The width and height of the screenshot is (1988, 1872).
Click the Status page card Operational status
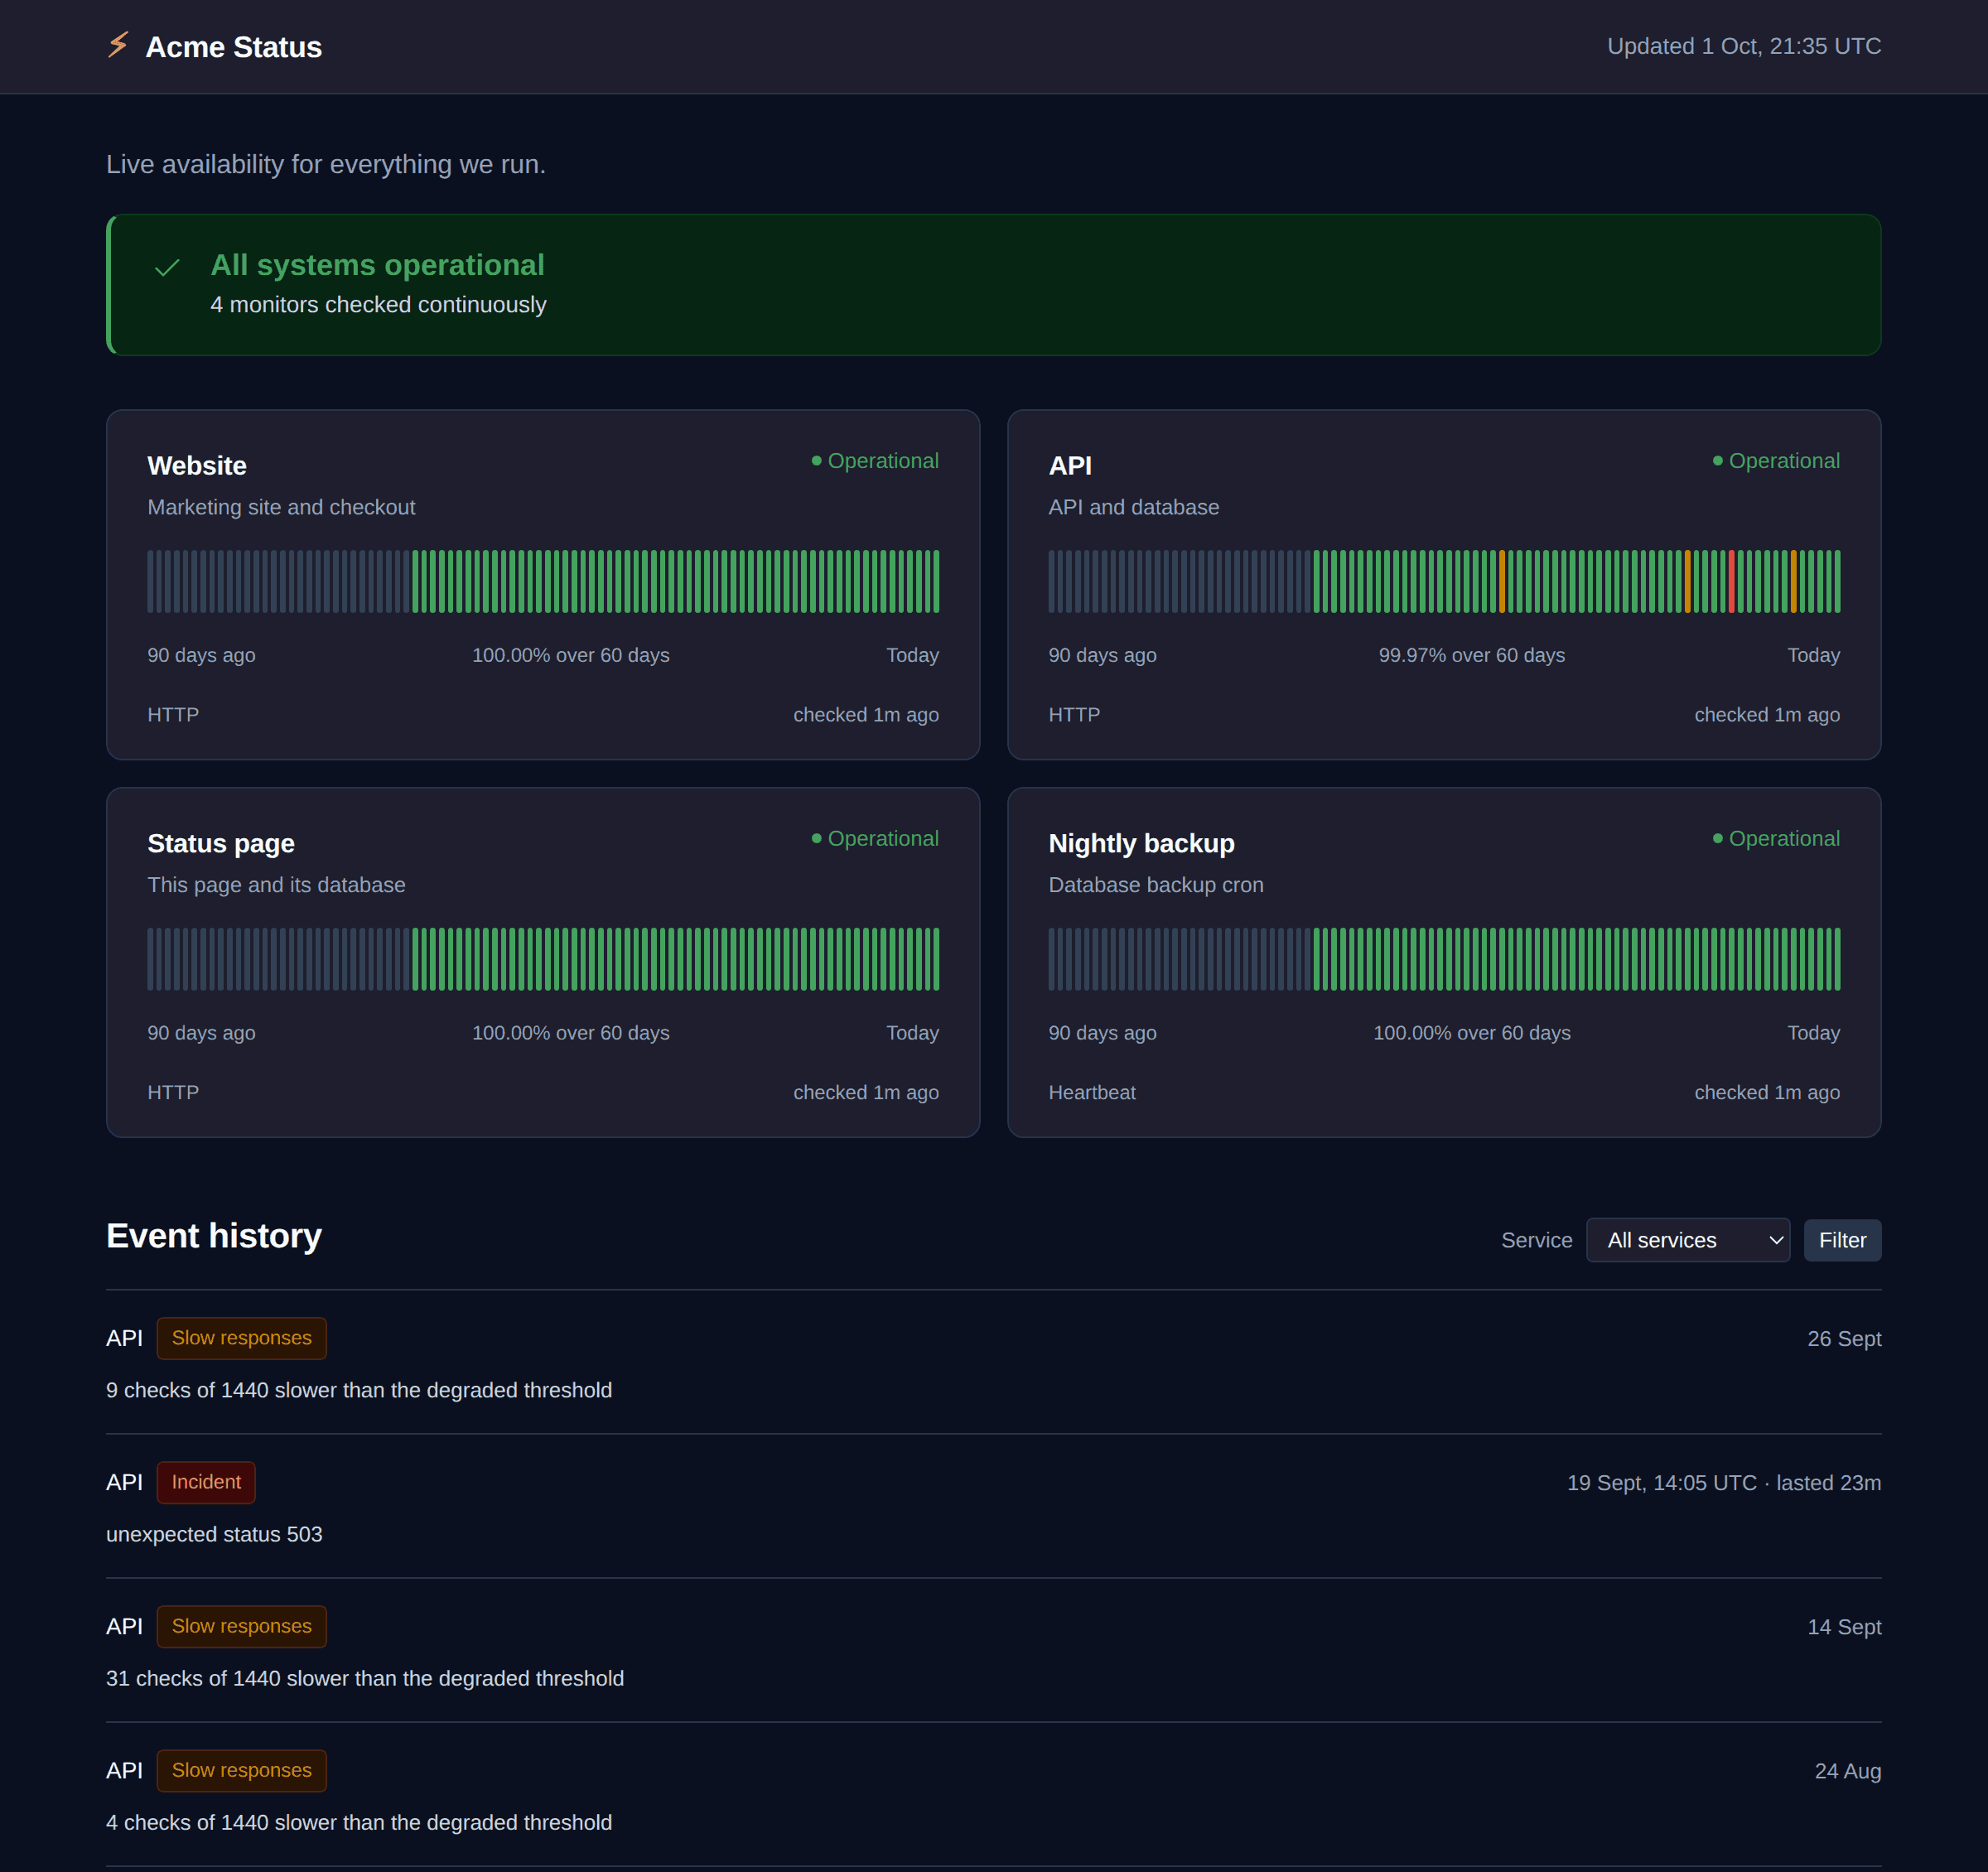point(875,839)
